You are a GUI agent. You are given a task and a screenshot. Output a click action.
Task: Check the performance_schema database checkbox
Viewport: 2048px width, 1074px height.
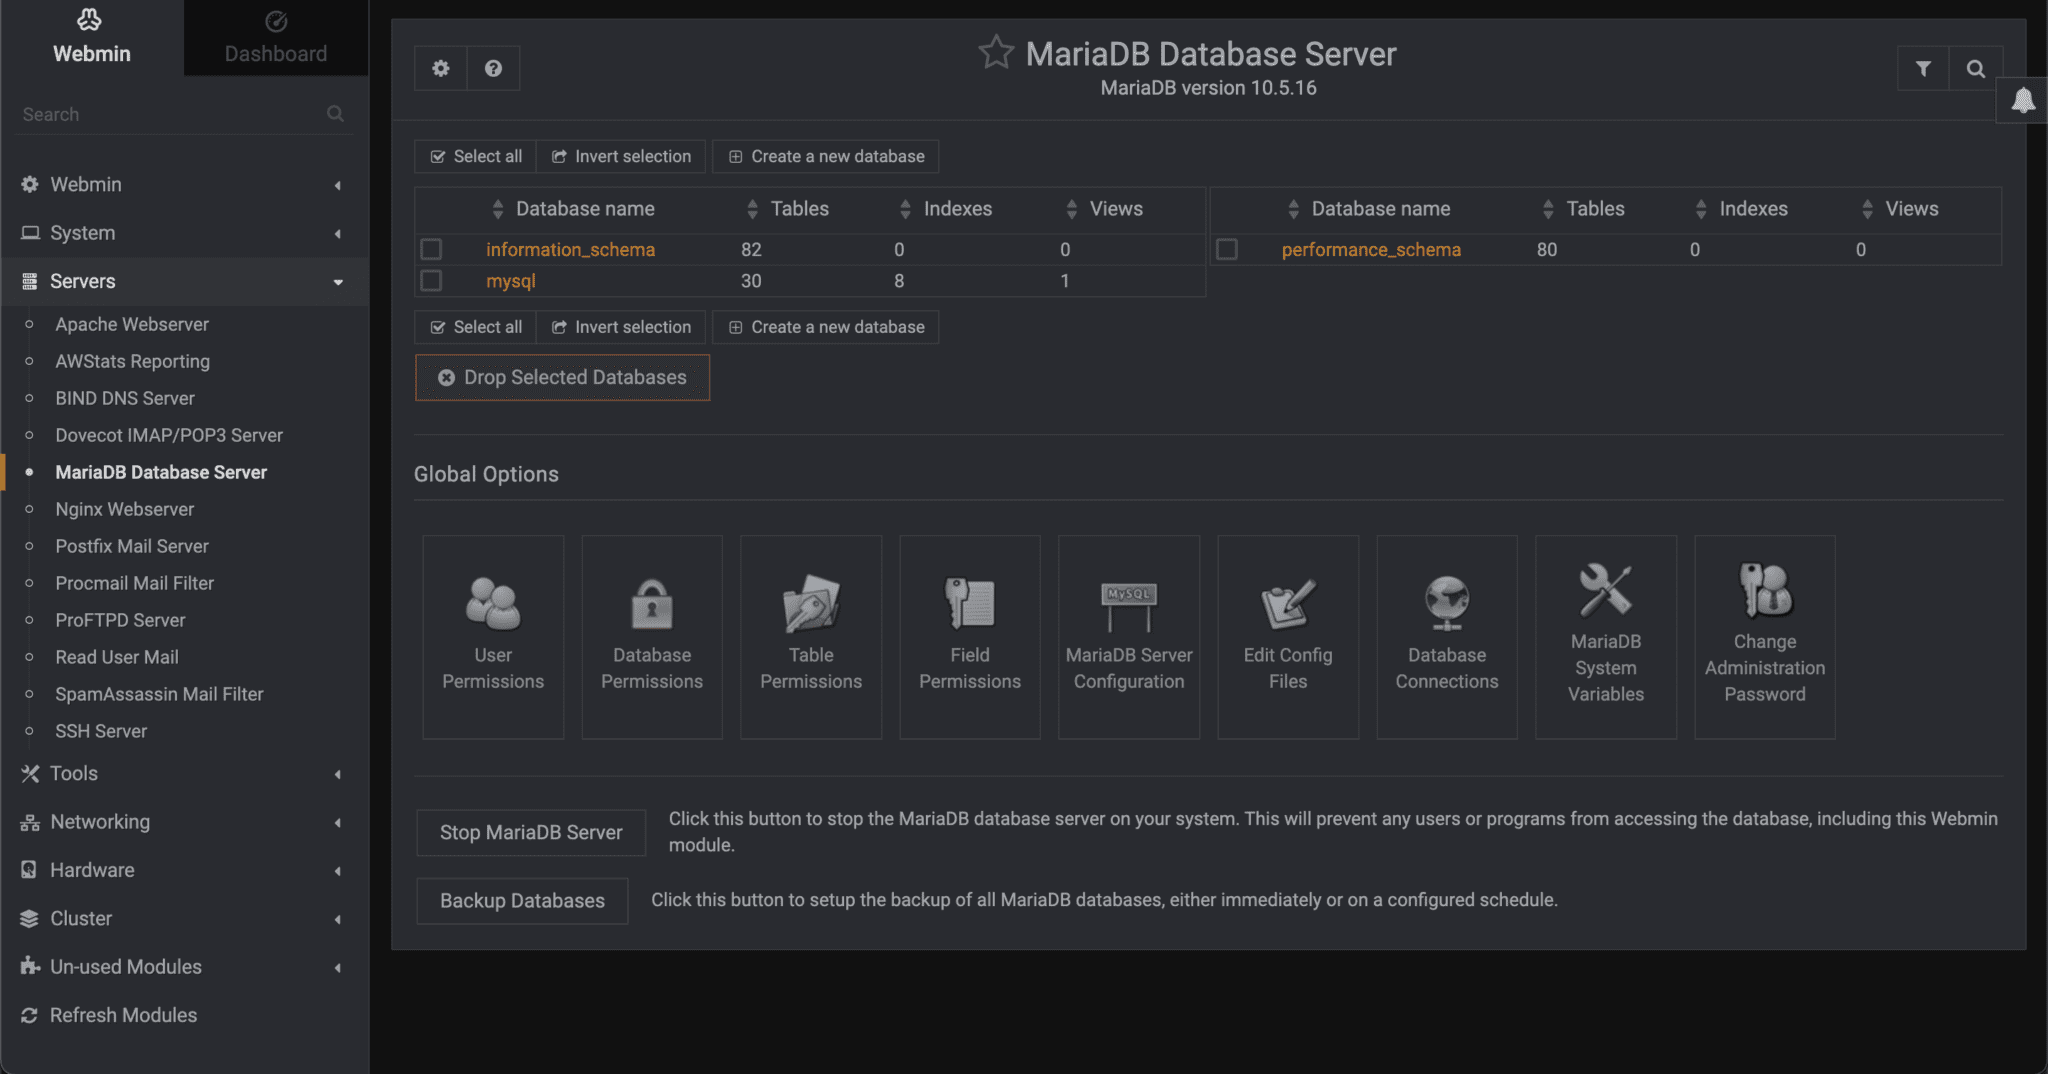pos(1227,249)
